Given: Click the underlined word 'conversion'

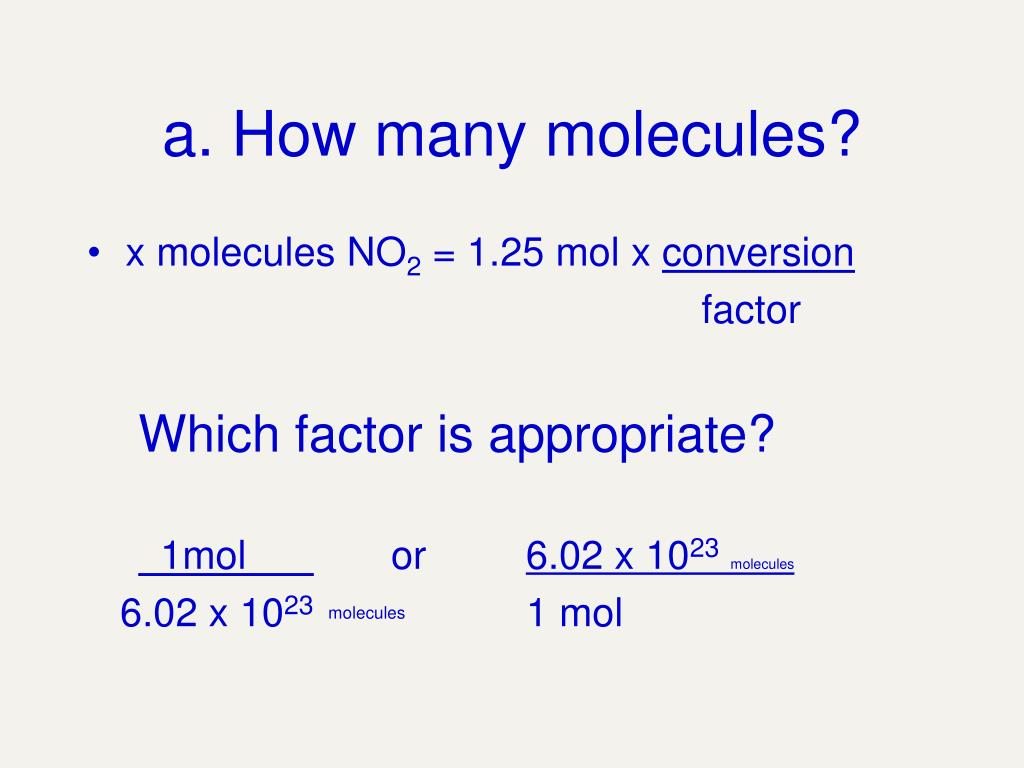Looking at the screenshot, I should [x=758, y=253].
